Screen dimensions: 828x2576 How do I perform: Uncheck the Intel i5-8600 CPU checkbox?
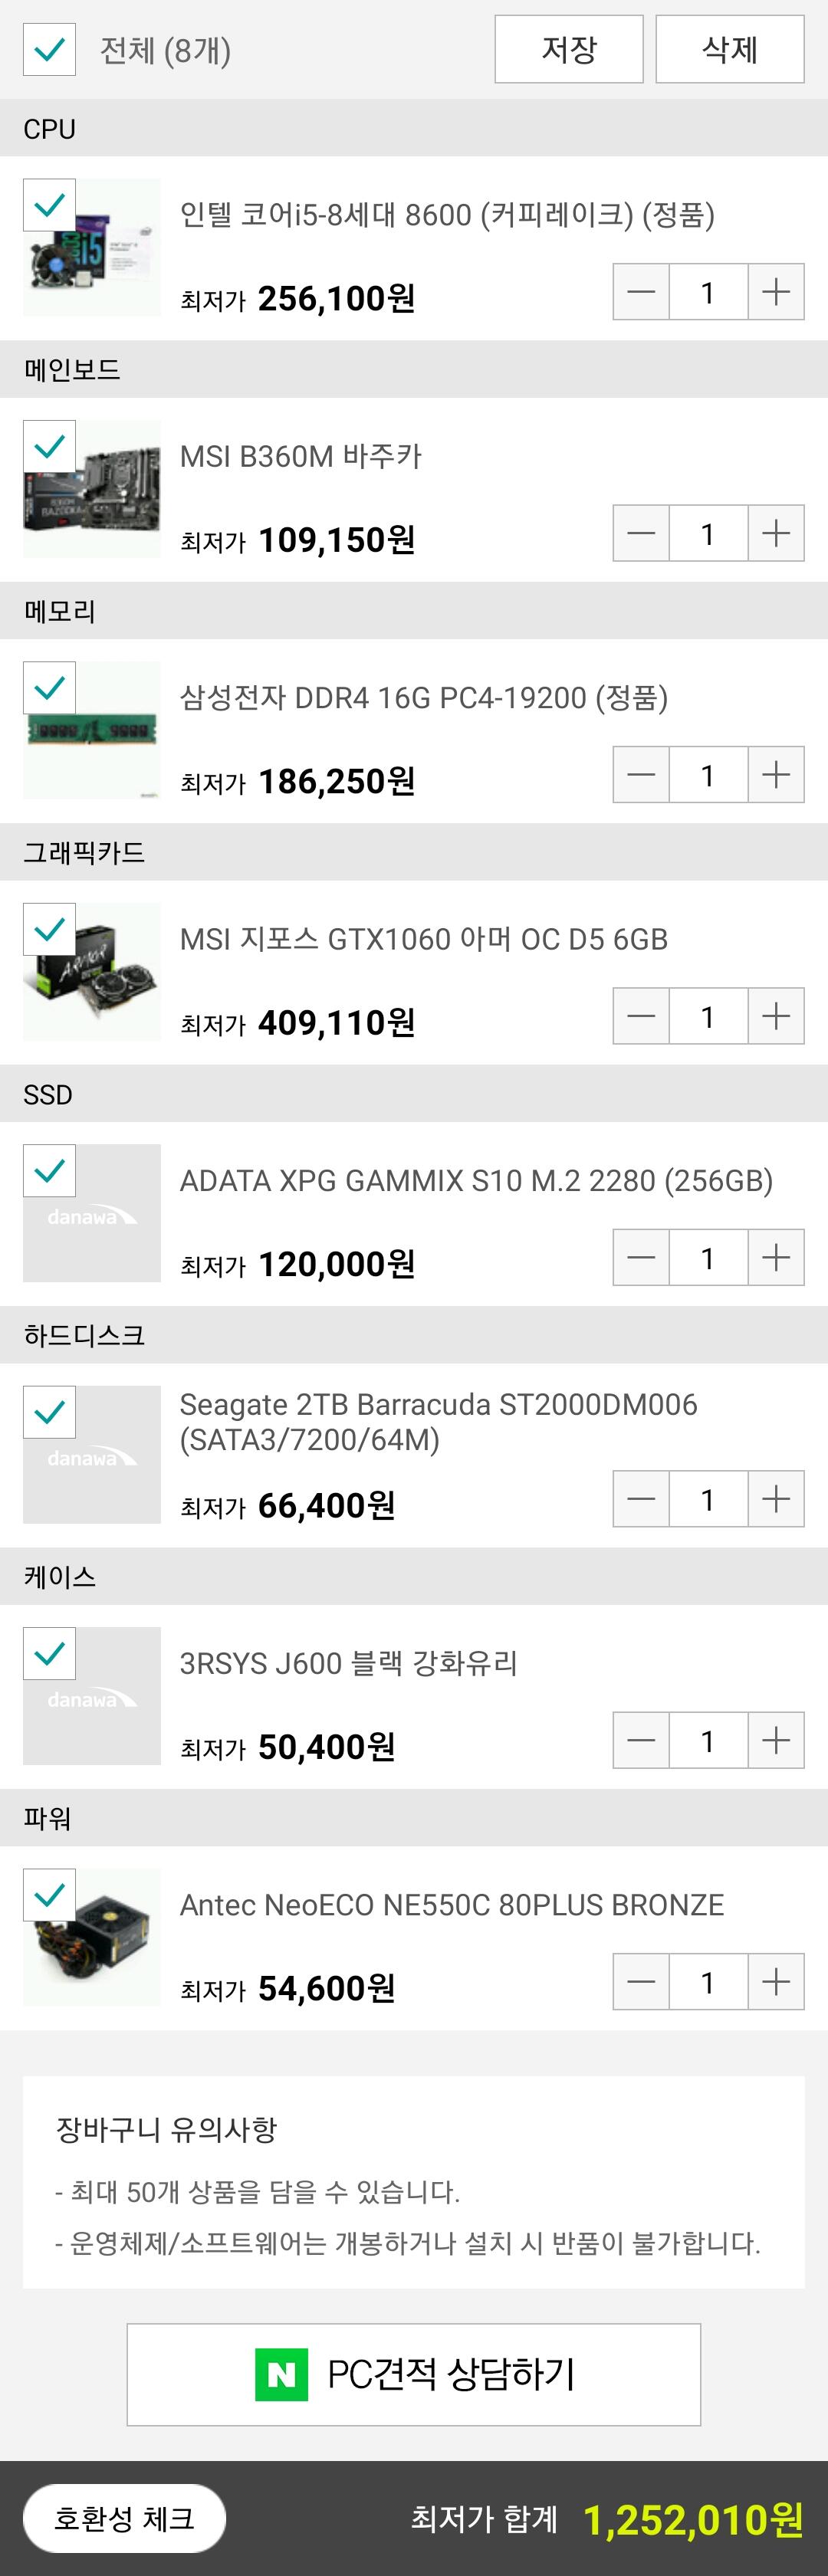pyautogui.click(x=49, y=205)
